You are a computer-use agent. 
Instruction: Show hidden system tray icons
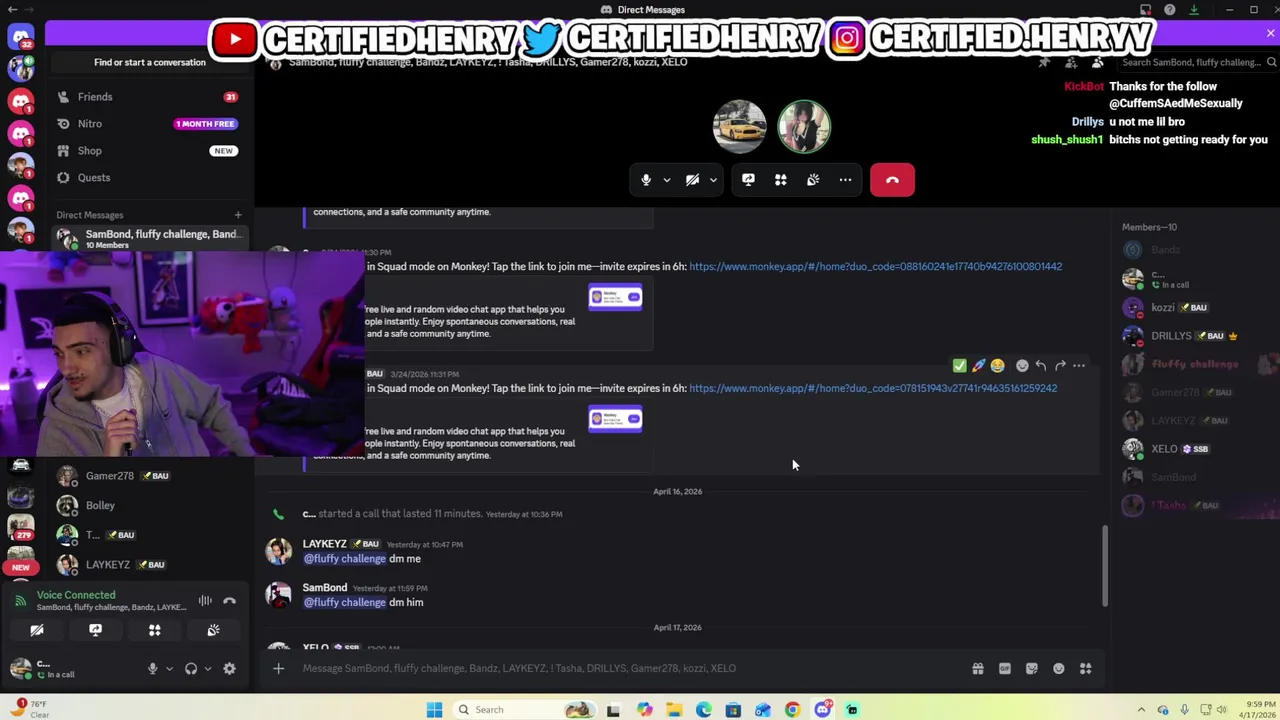pyautogui.click(x=1140, y=710)
